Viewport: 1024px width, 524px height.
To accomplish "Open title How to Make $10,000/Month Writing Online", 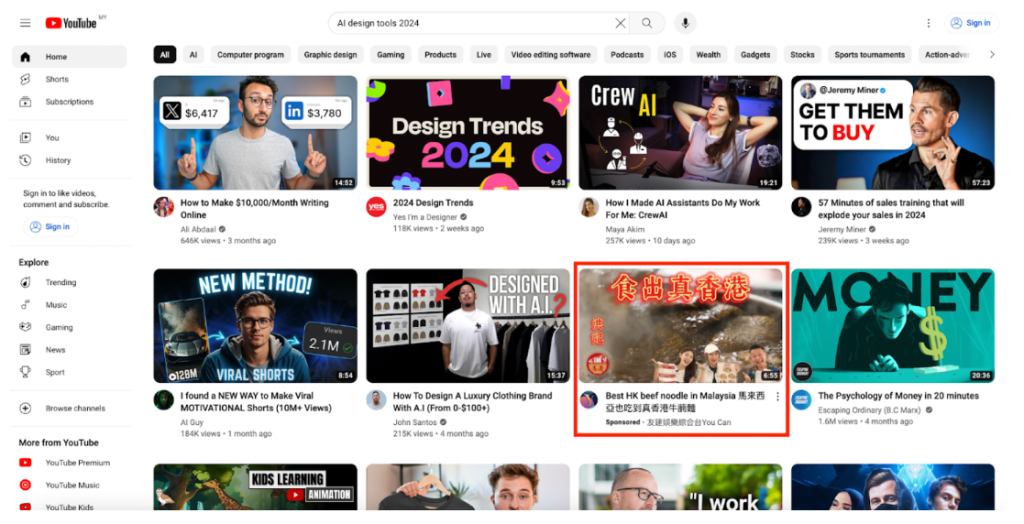I will (255, 209).
